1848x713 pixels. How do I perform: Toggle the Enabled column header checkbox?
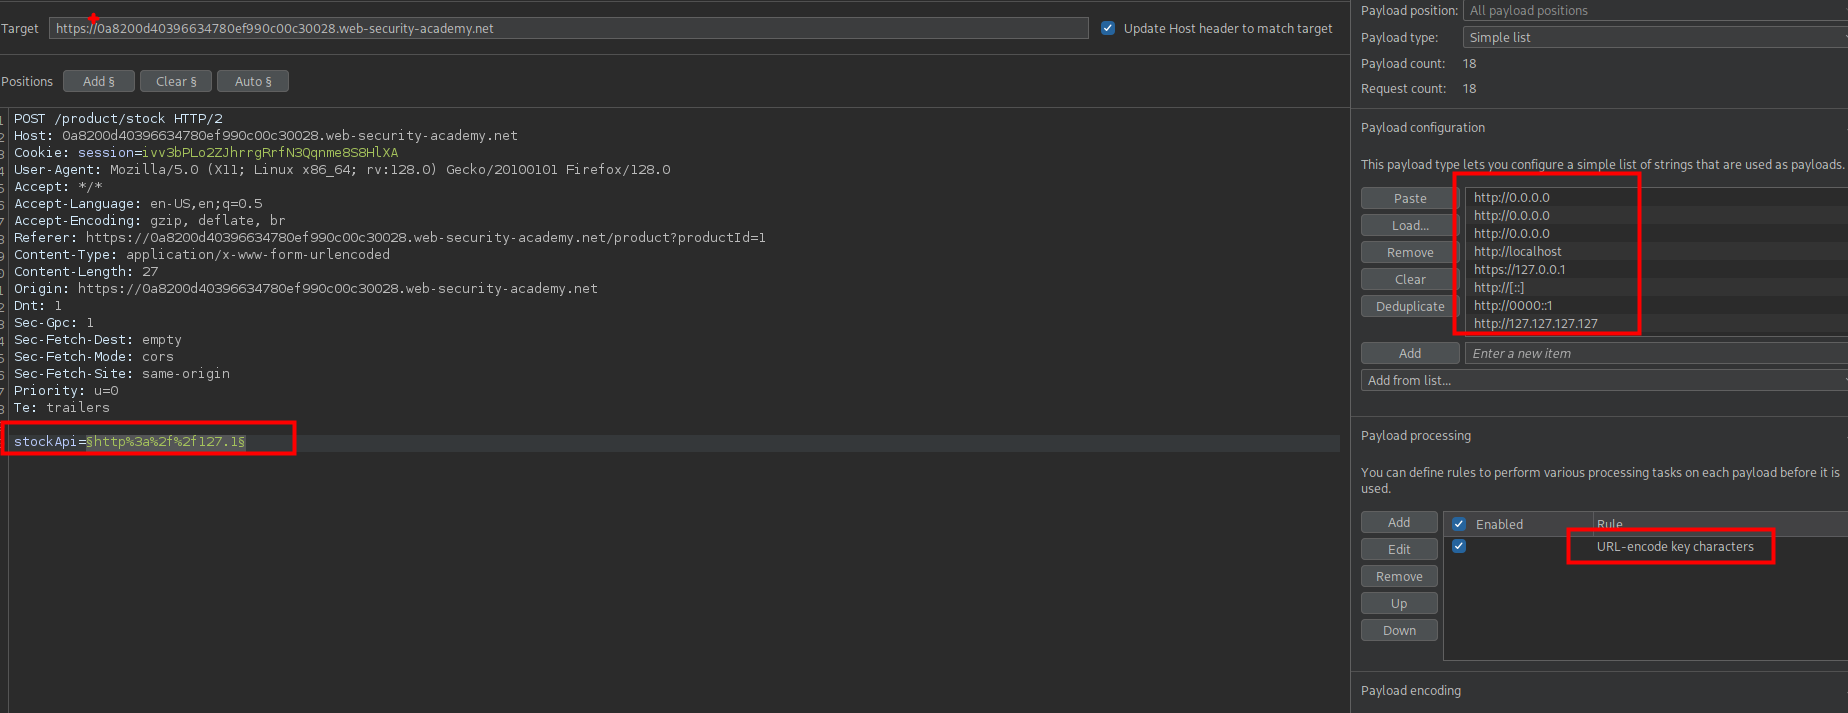(1459, 524)
